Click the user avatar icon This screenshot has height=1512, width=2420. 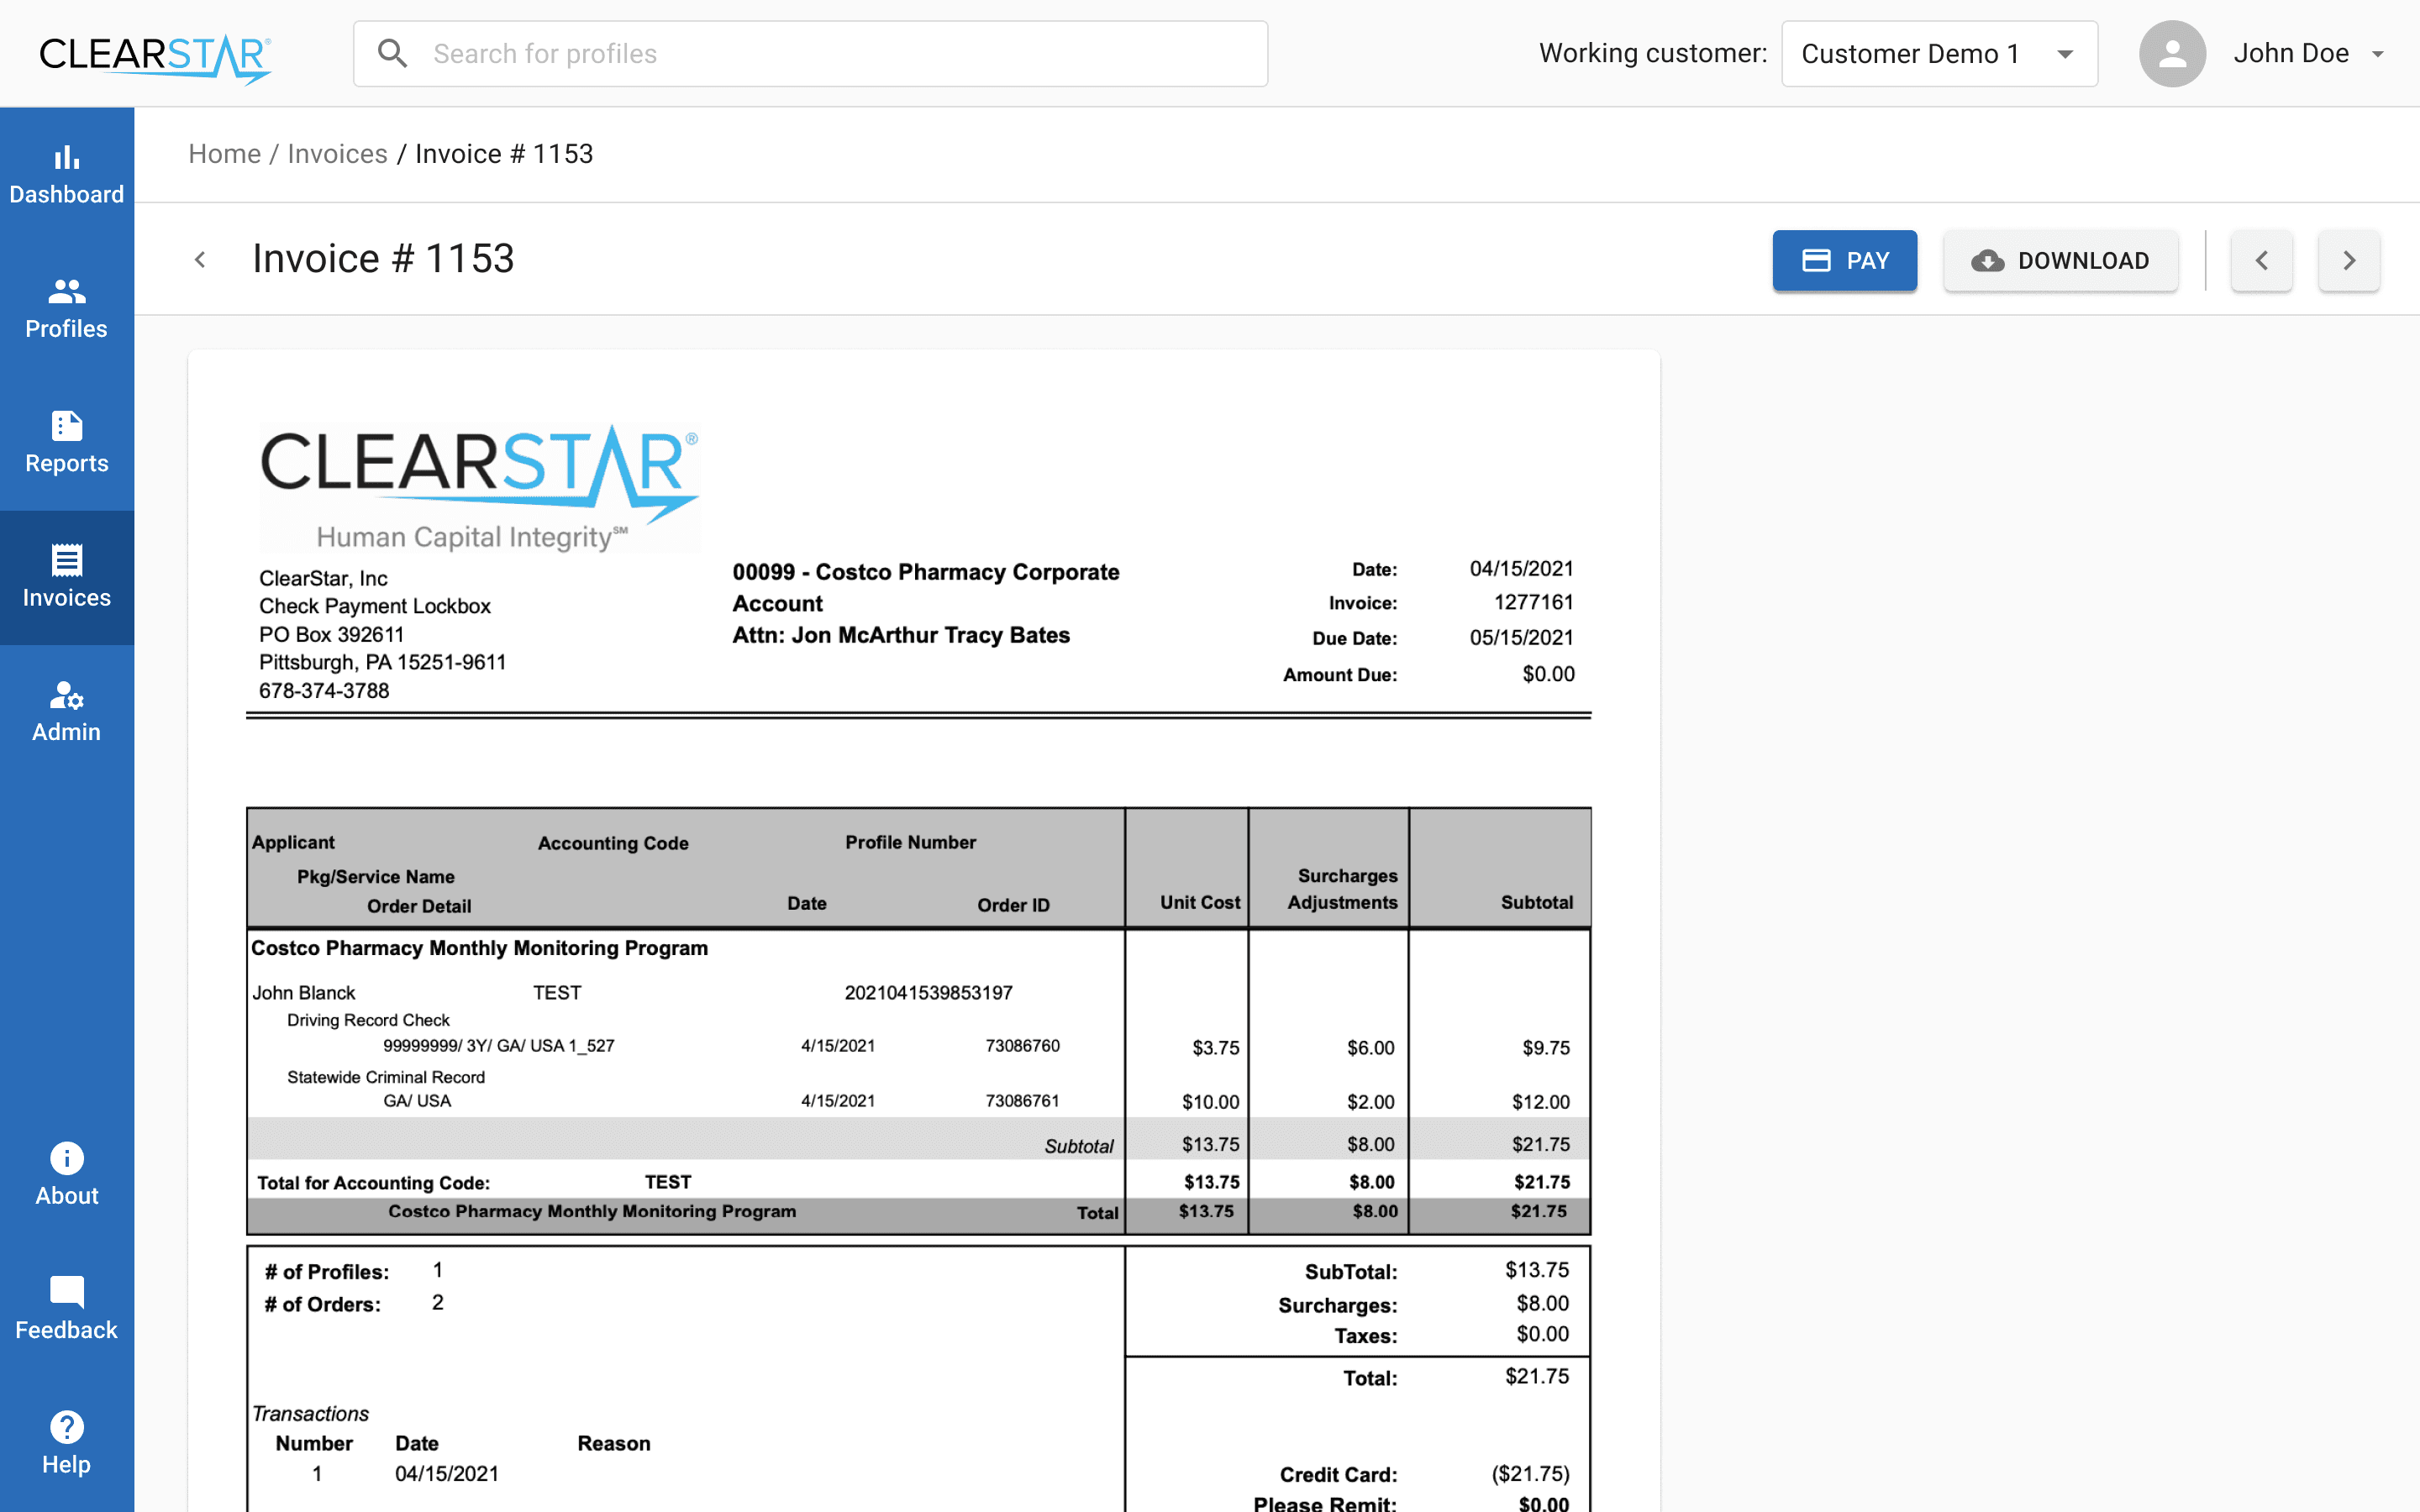(2171, 54)
